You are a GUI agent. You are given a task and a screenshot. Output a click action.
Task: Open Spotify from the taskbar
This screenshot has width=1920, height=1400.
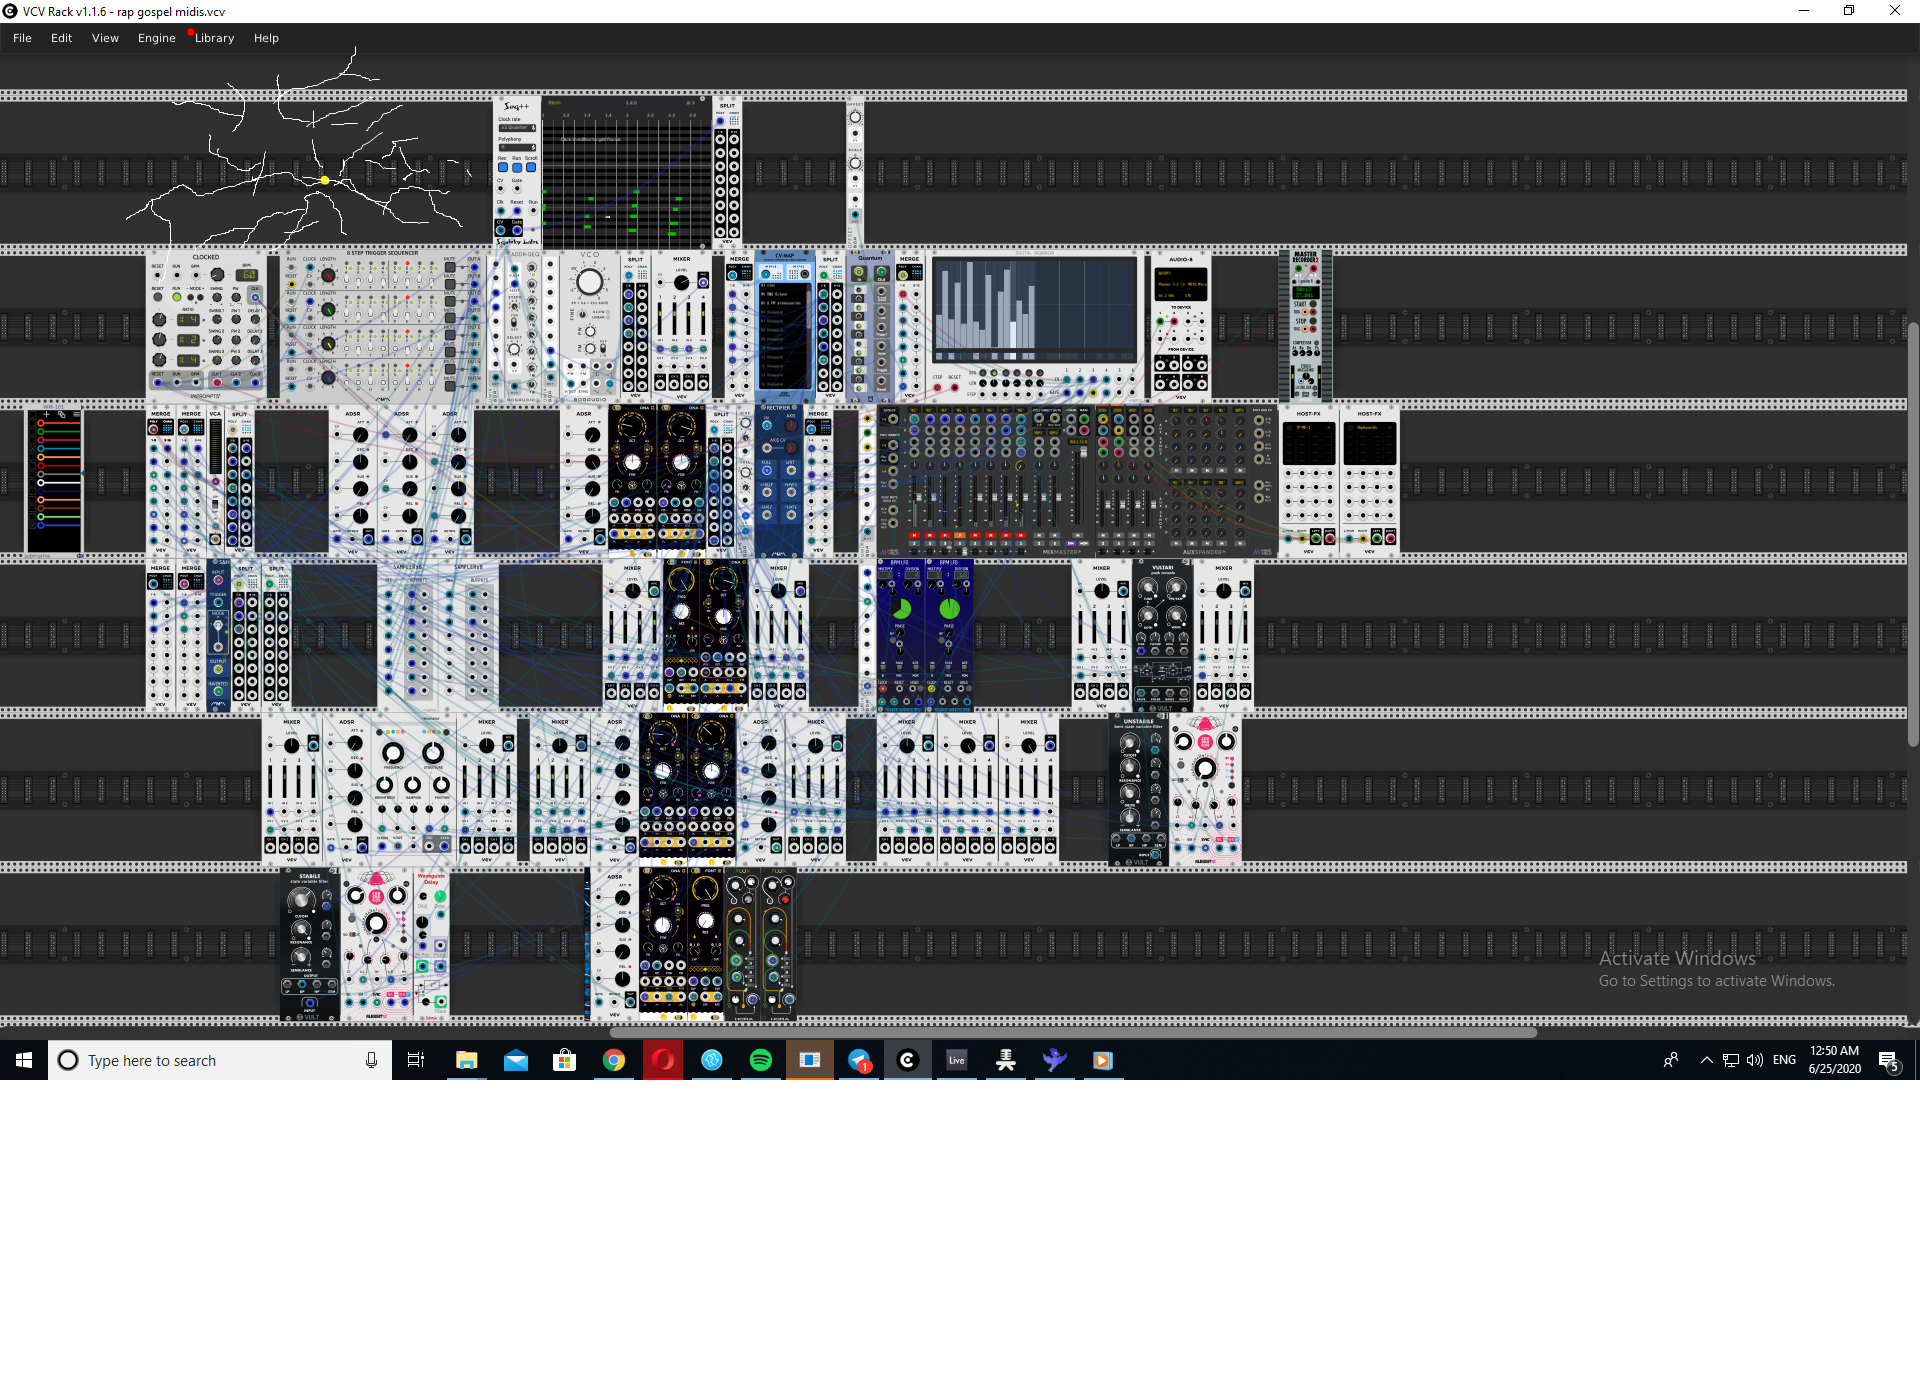tap(761, 1060)
